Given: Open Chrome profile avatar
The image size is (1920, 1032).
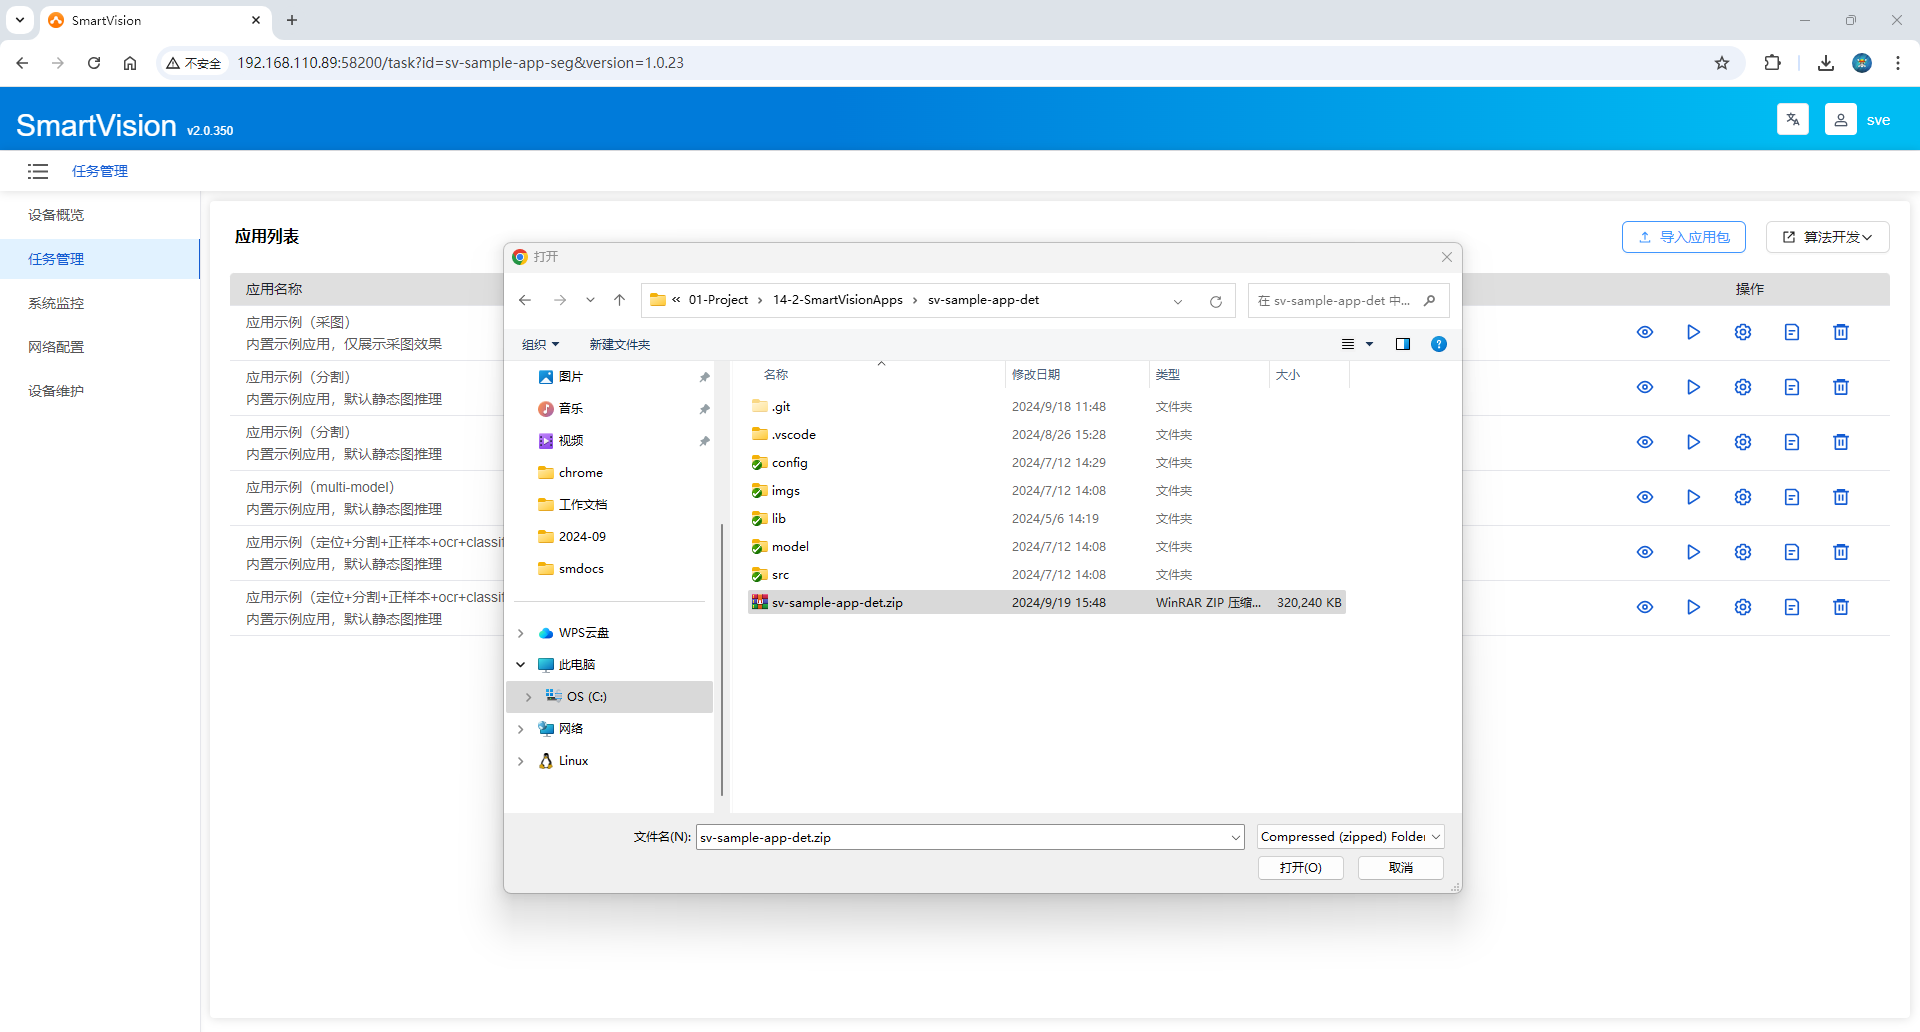Looking at the screenshot, I should pos(1862,63).
